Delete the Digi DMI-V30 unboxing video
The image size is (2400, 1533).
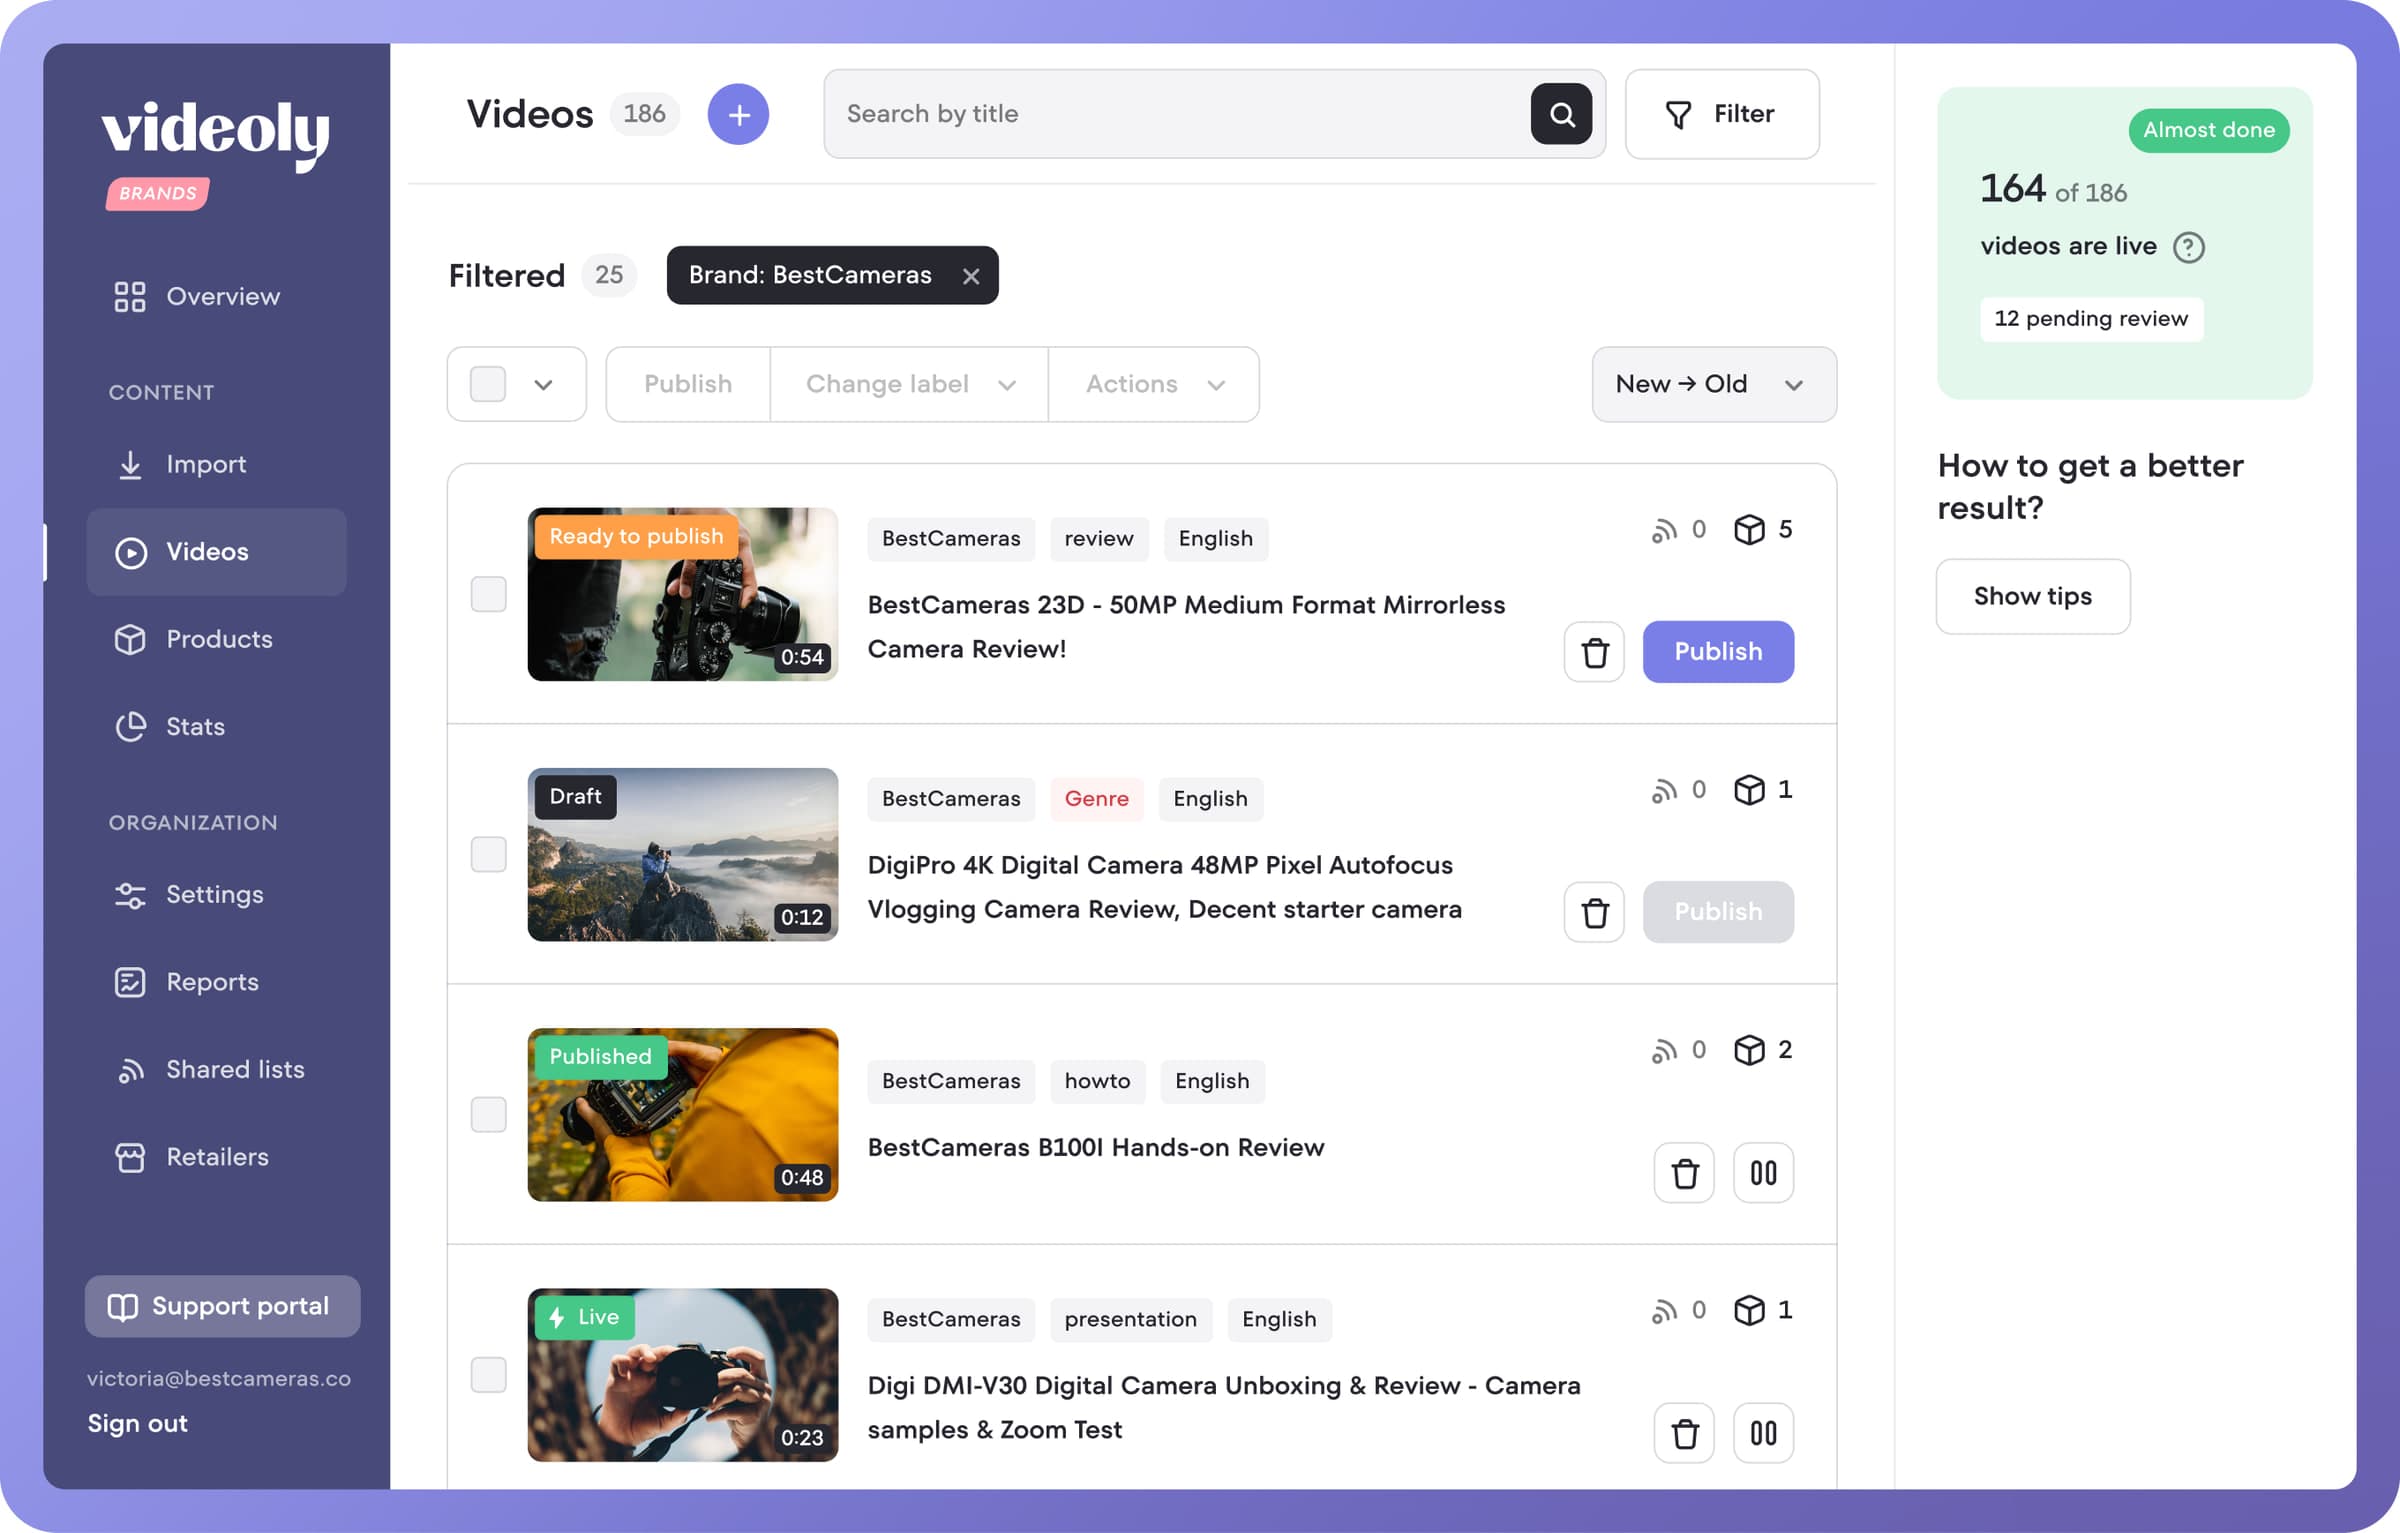(1684, 1433)
